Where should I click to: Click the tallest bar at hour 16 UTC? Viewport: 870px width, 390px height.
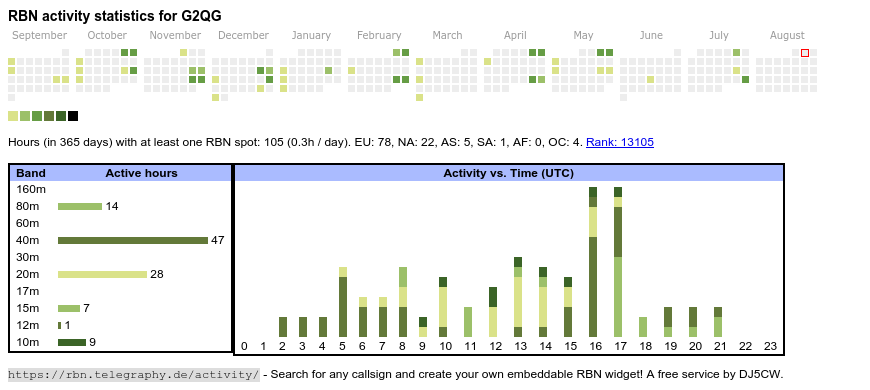point(593,262)
